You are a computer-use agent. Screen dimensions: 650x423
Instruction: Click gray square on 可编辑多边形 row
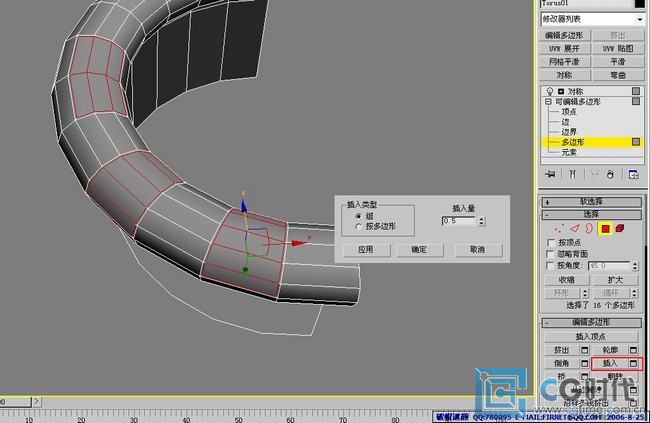pos(635,101)
